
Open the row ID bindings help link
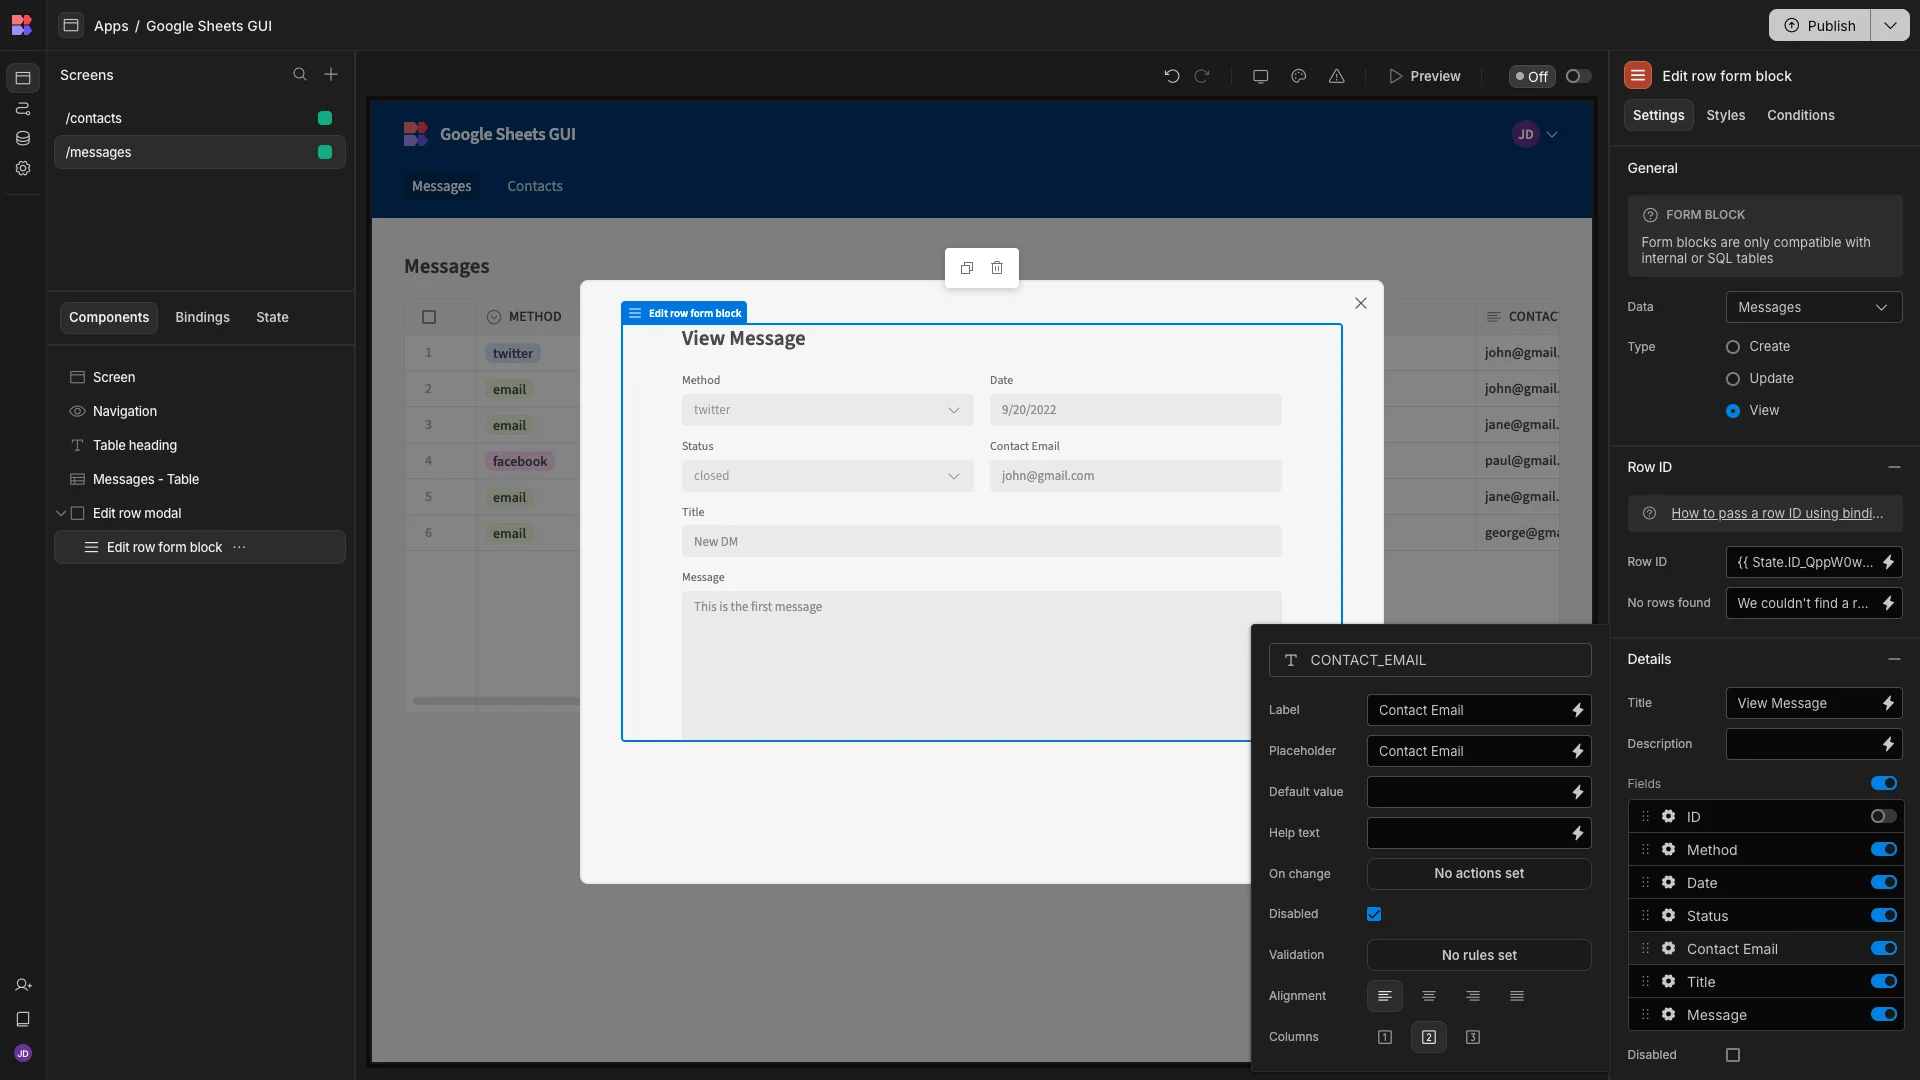(1776, 513)
